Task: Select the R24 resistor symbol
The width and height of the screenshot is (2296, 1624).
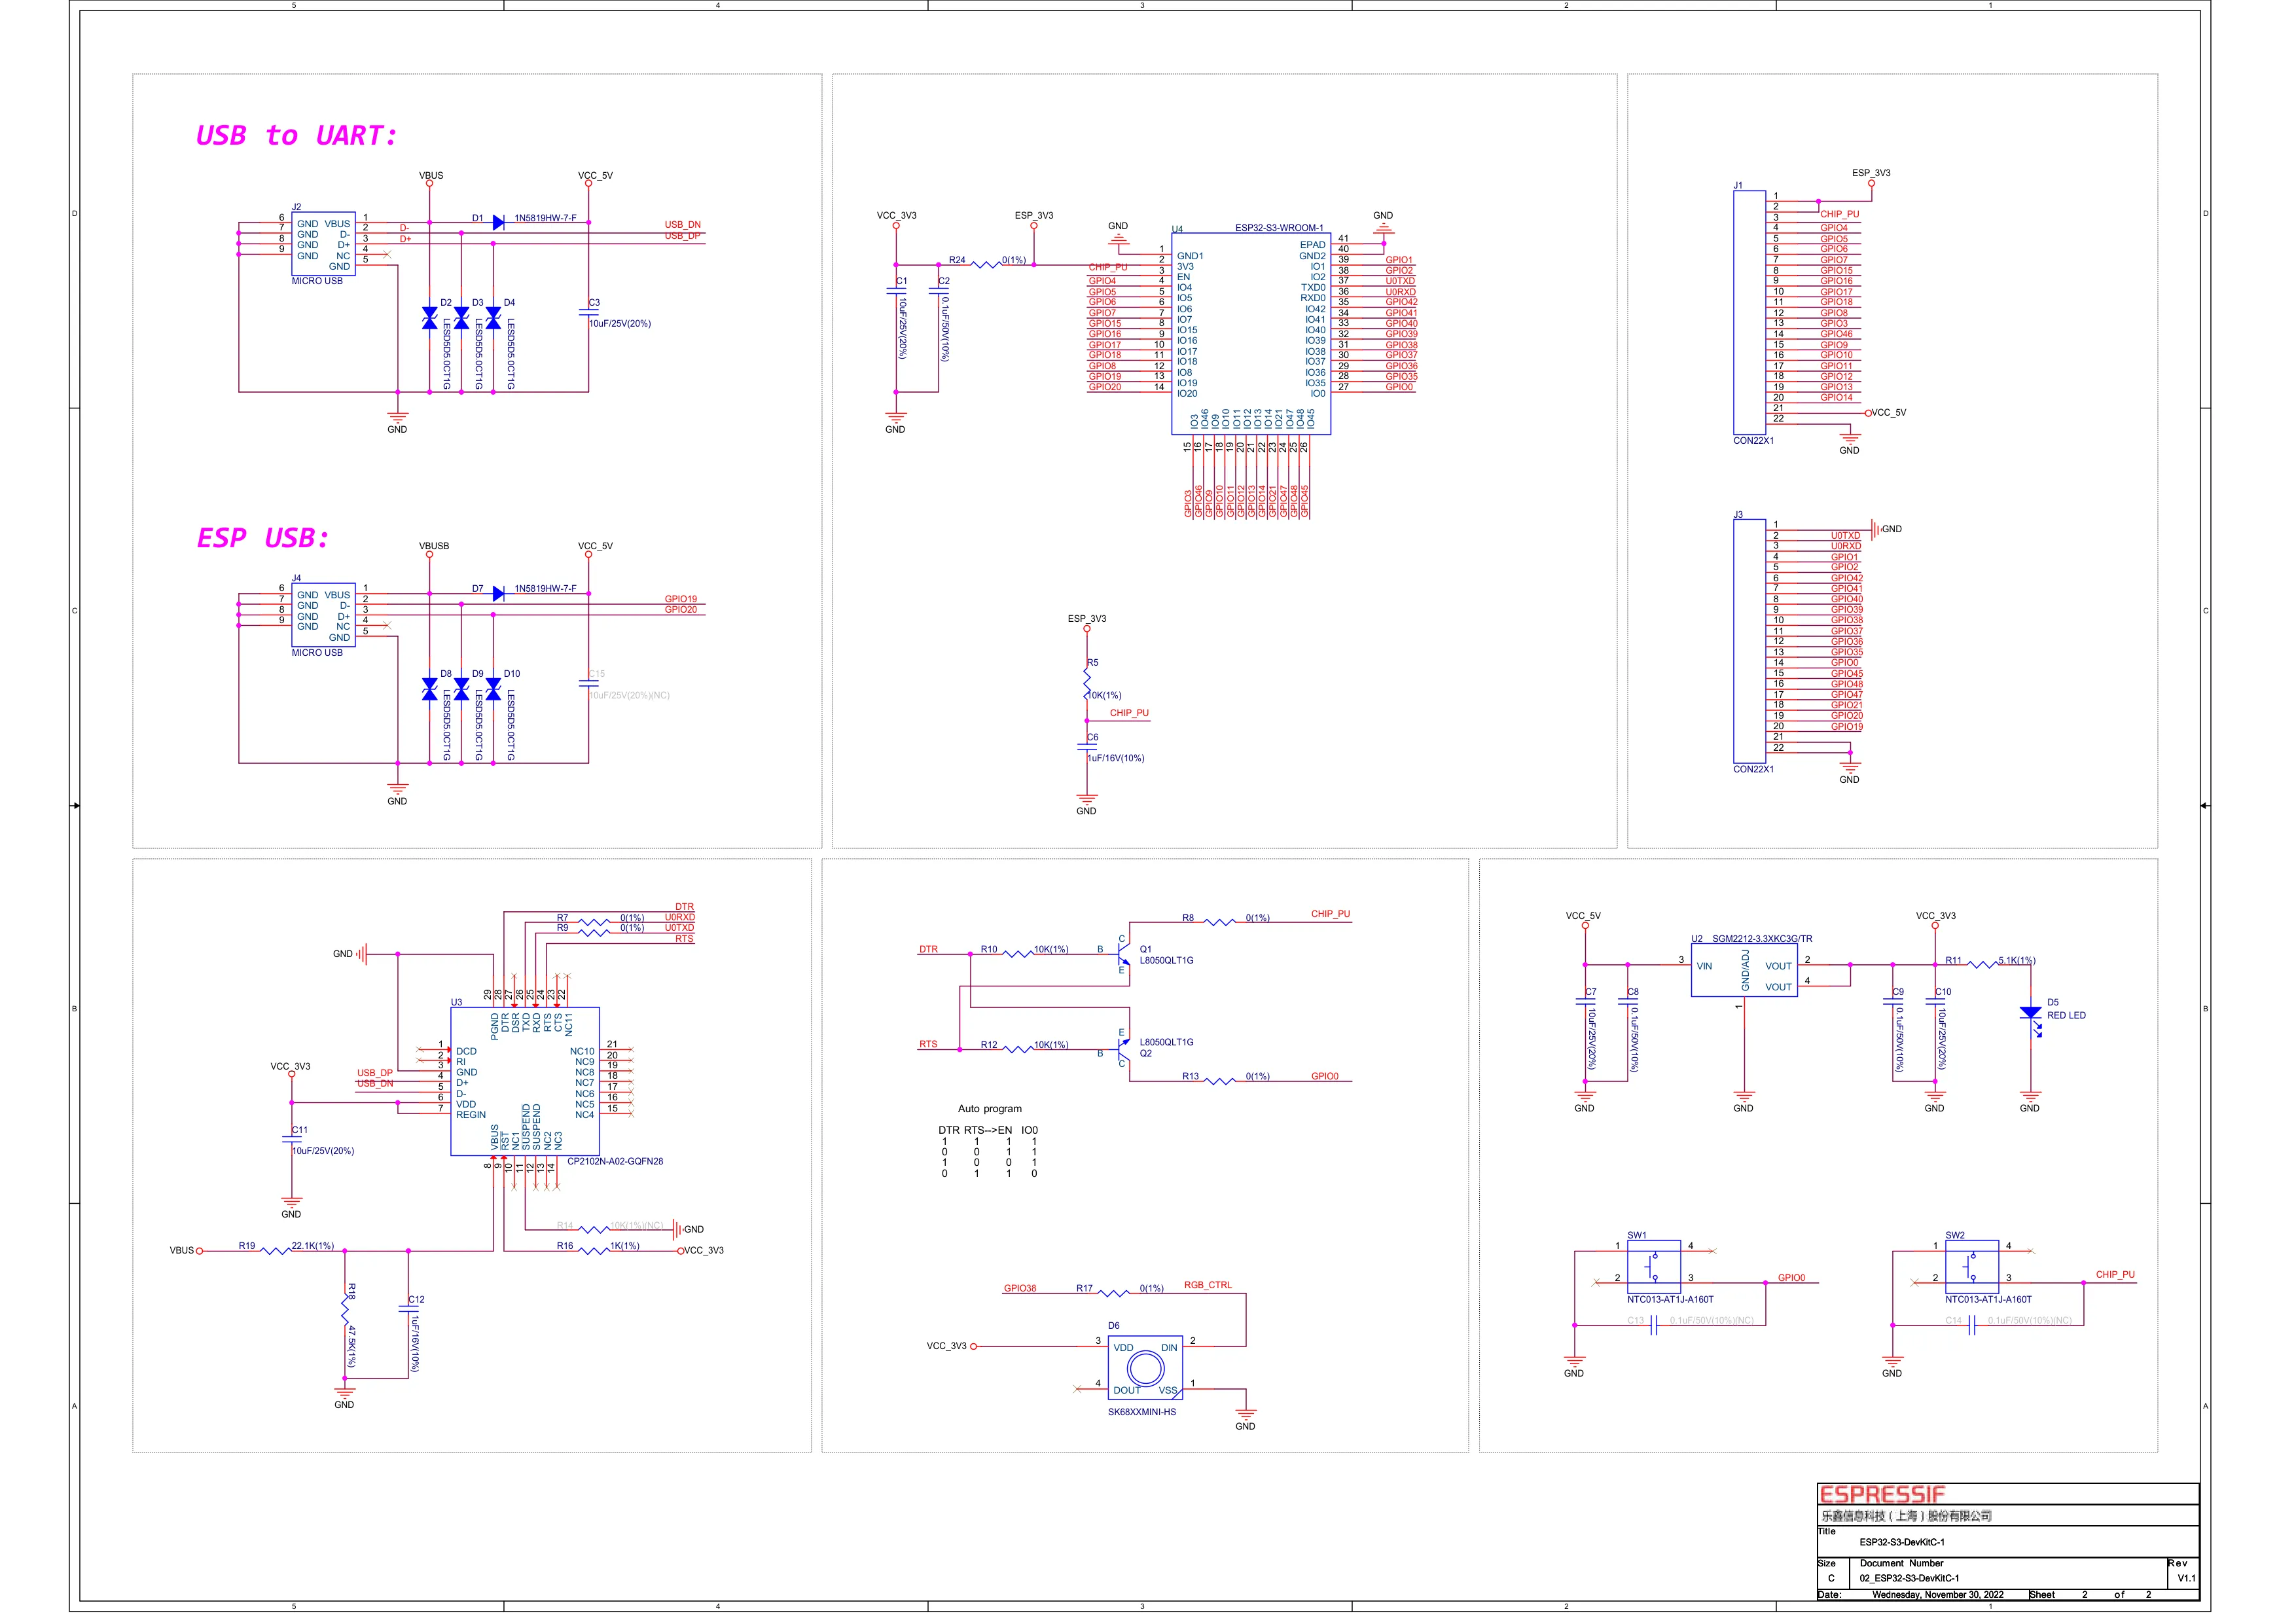Action: click(x=986, y=265)
